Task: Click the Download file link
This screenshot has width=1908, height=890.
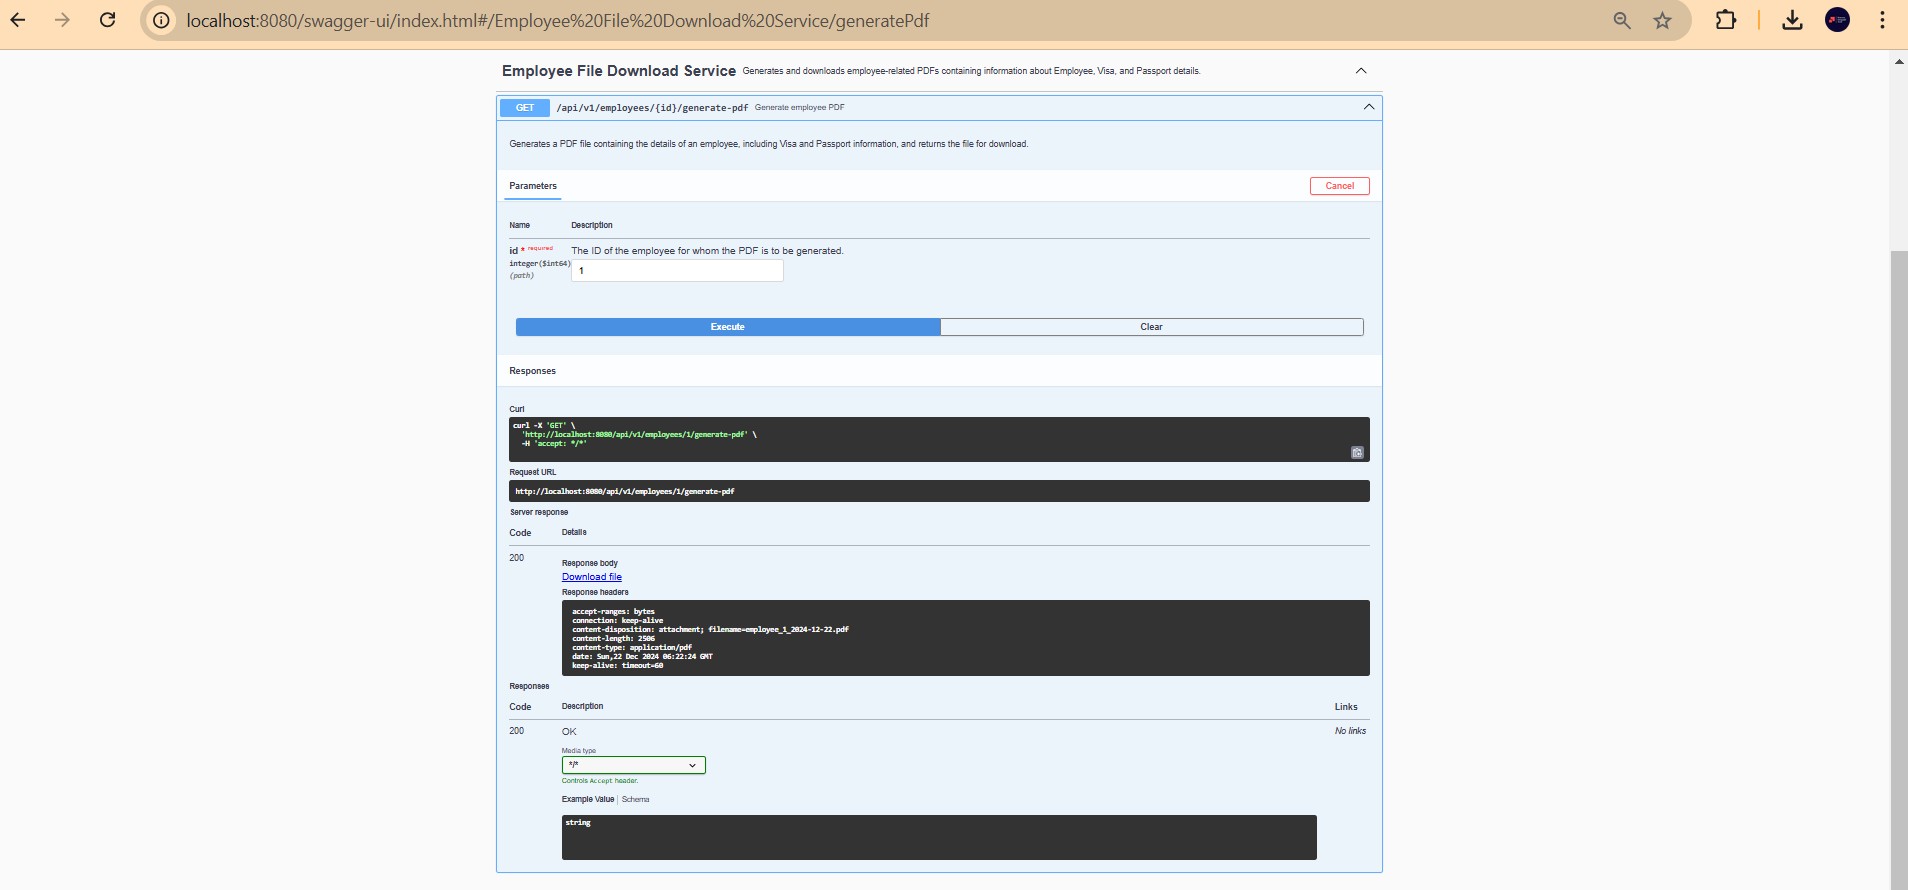Action: 592,577
